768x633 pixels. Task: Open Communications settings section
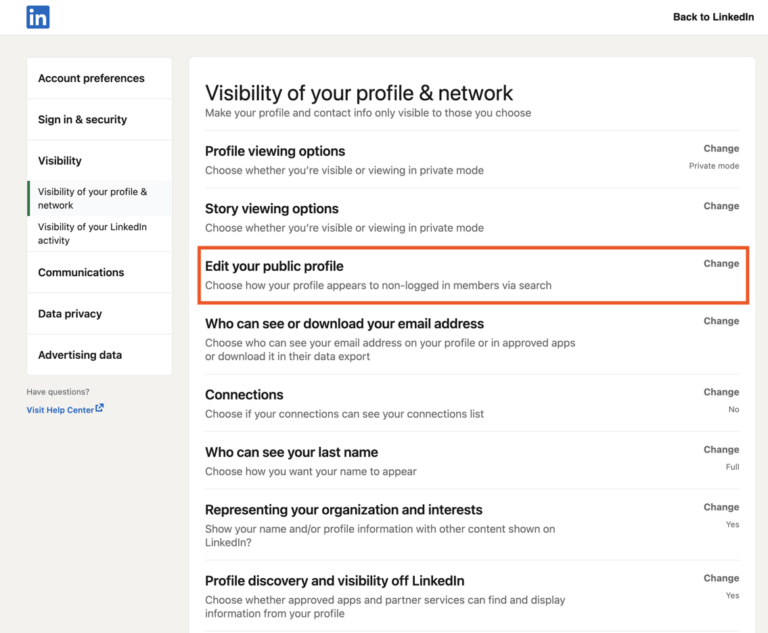click(x=81, y=272)
